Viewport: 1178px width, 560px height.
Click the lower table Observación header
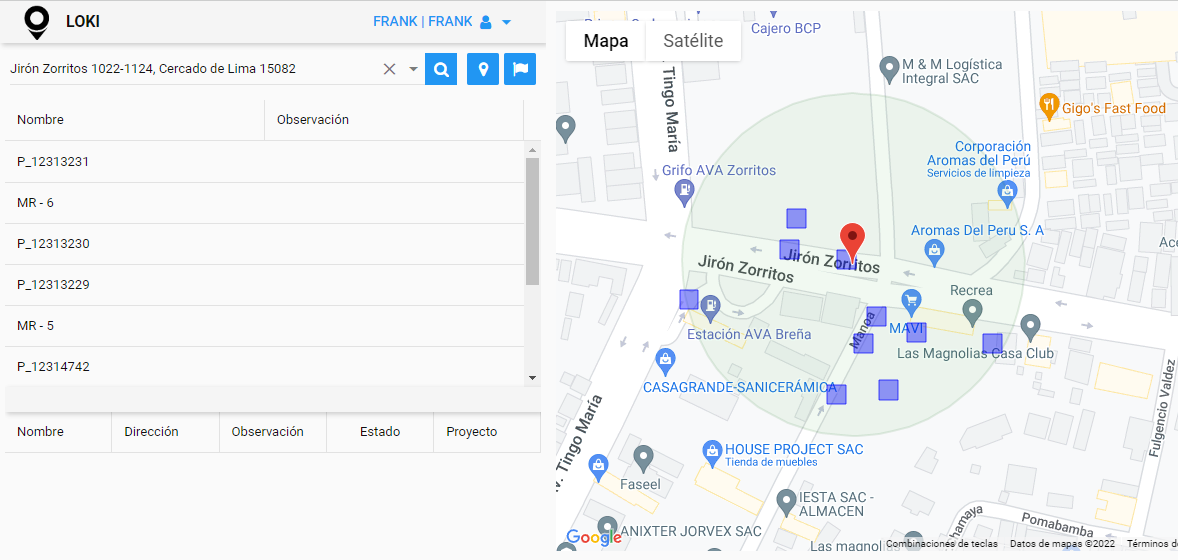click(x=267, y=431)
